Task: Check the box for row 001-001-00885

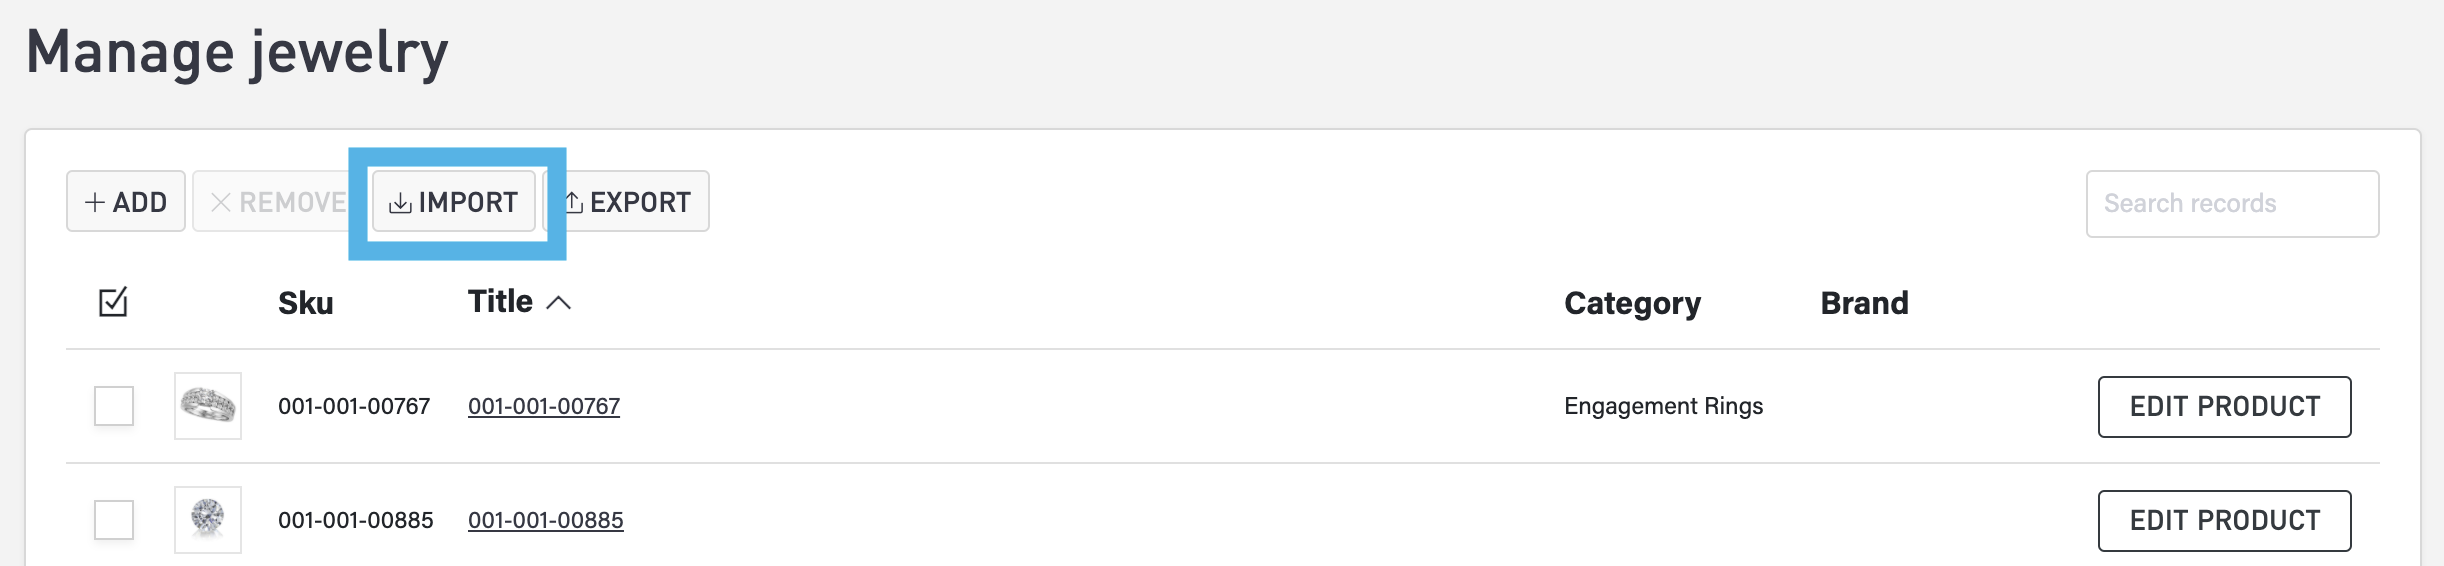Action: pyautogui.click(x=114, y=520)
